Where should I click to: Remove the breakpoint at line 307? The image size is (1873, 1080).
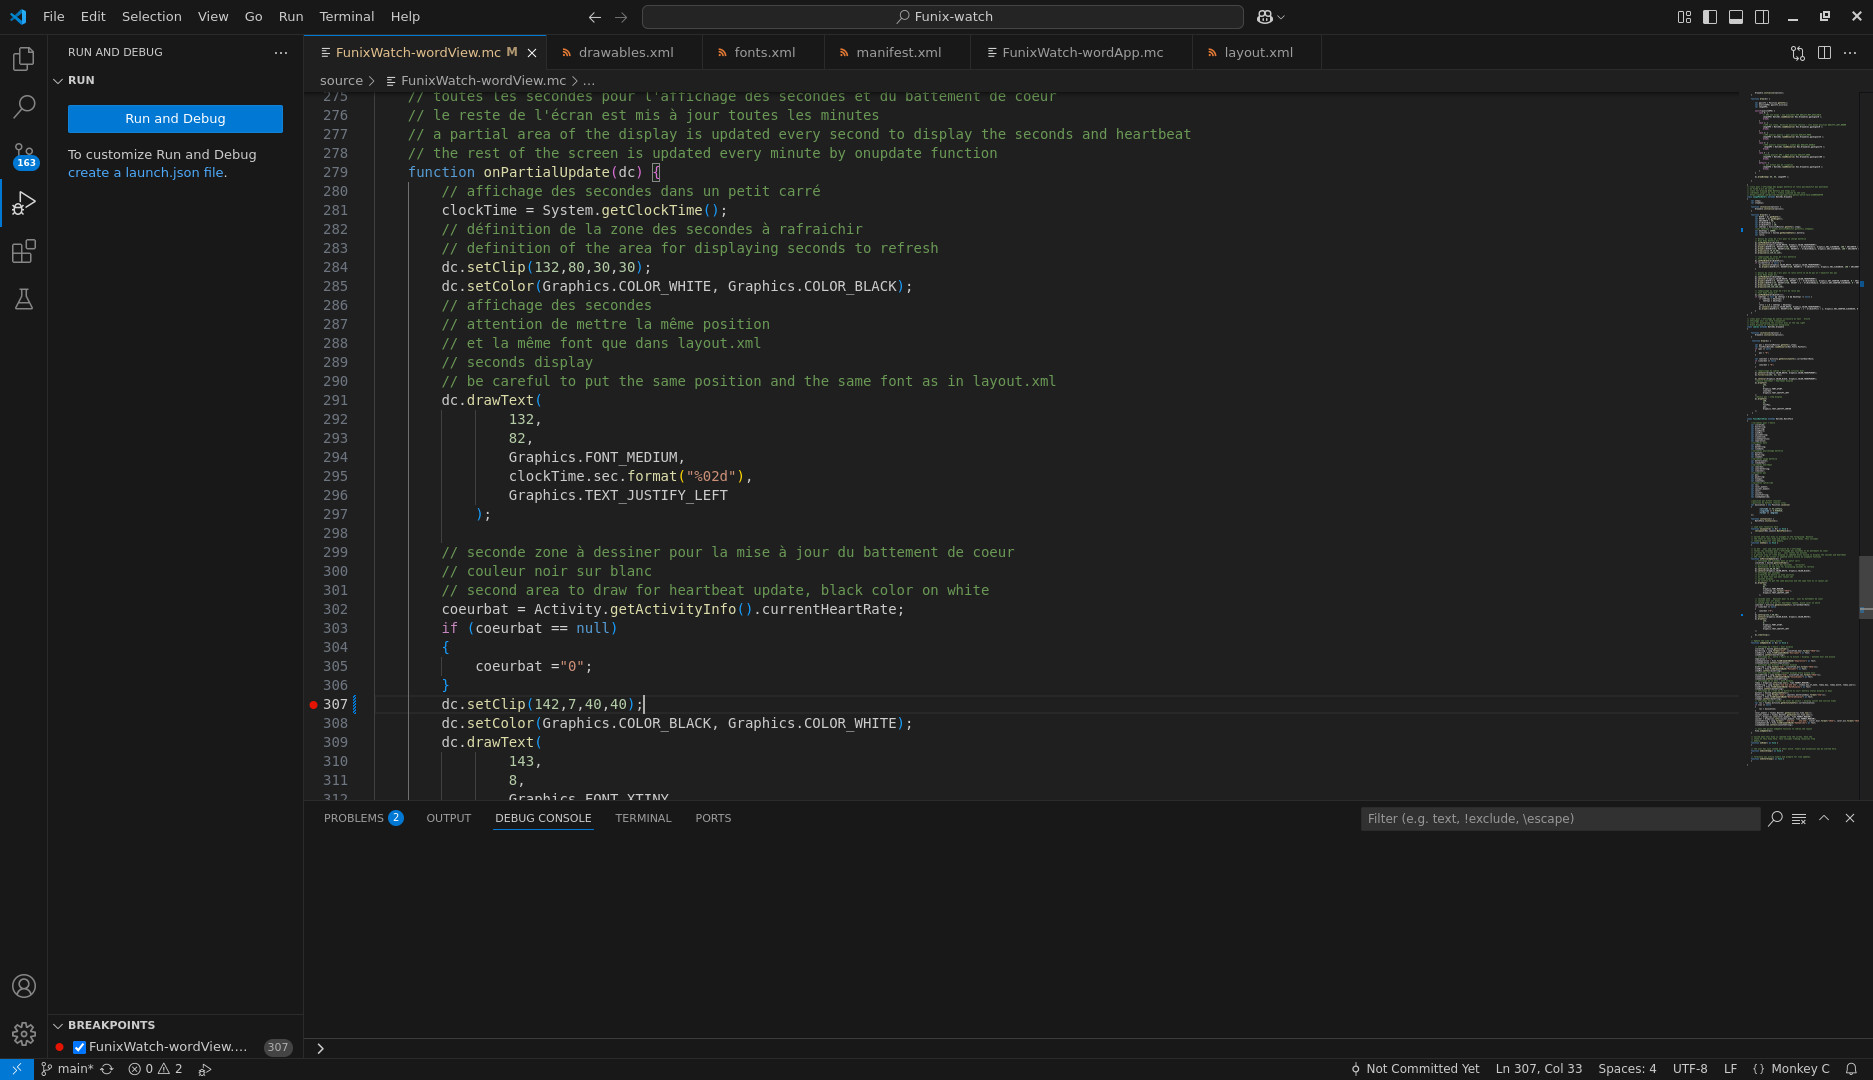click(x=313, y=705)
